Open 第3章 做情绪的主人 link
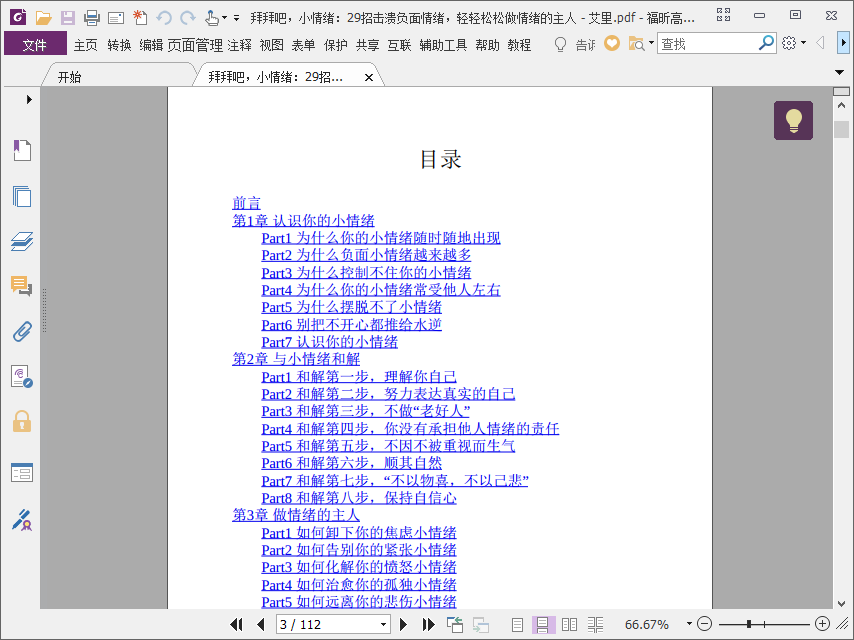The height and width of the screenshot is (640, 854). pos(296,515)
